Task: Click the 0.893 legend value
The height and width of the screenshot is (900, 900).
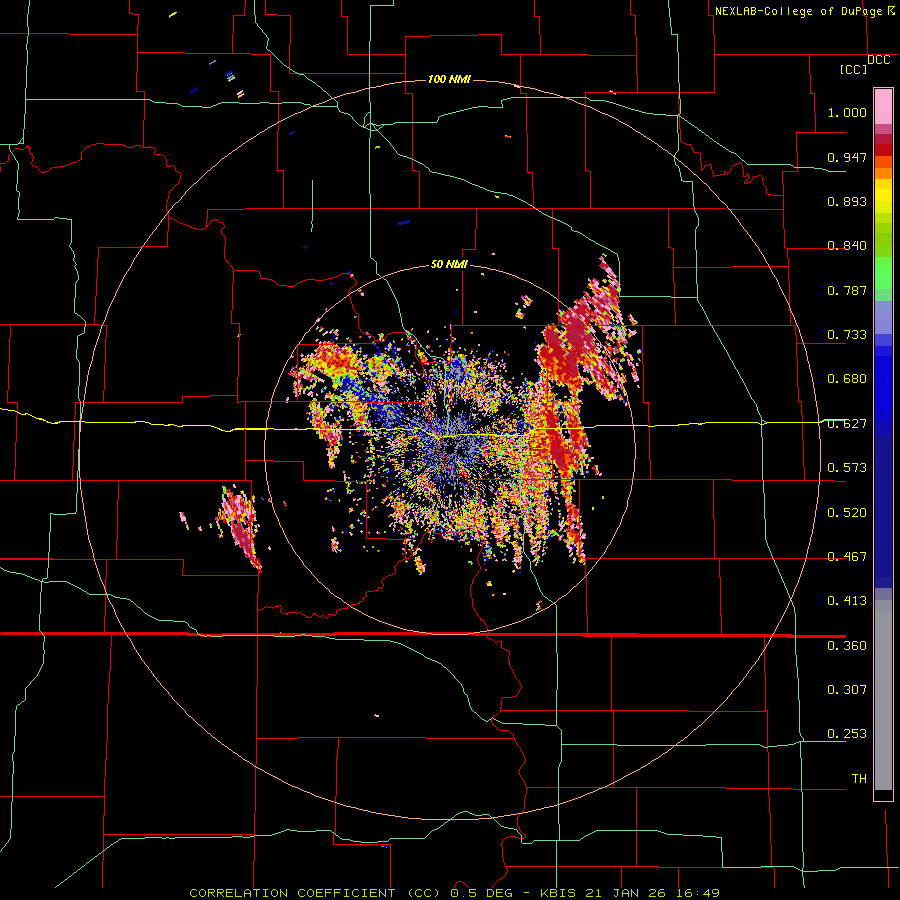Action: coord(847,201)
